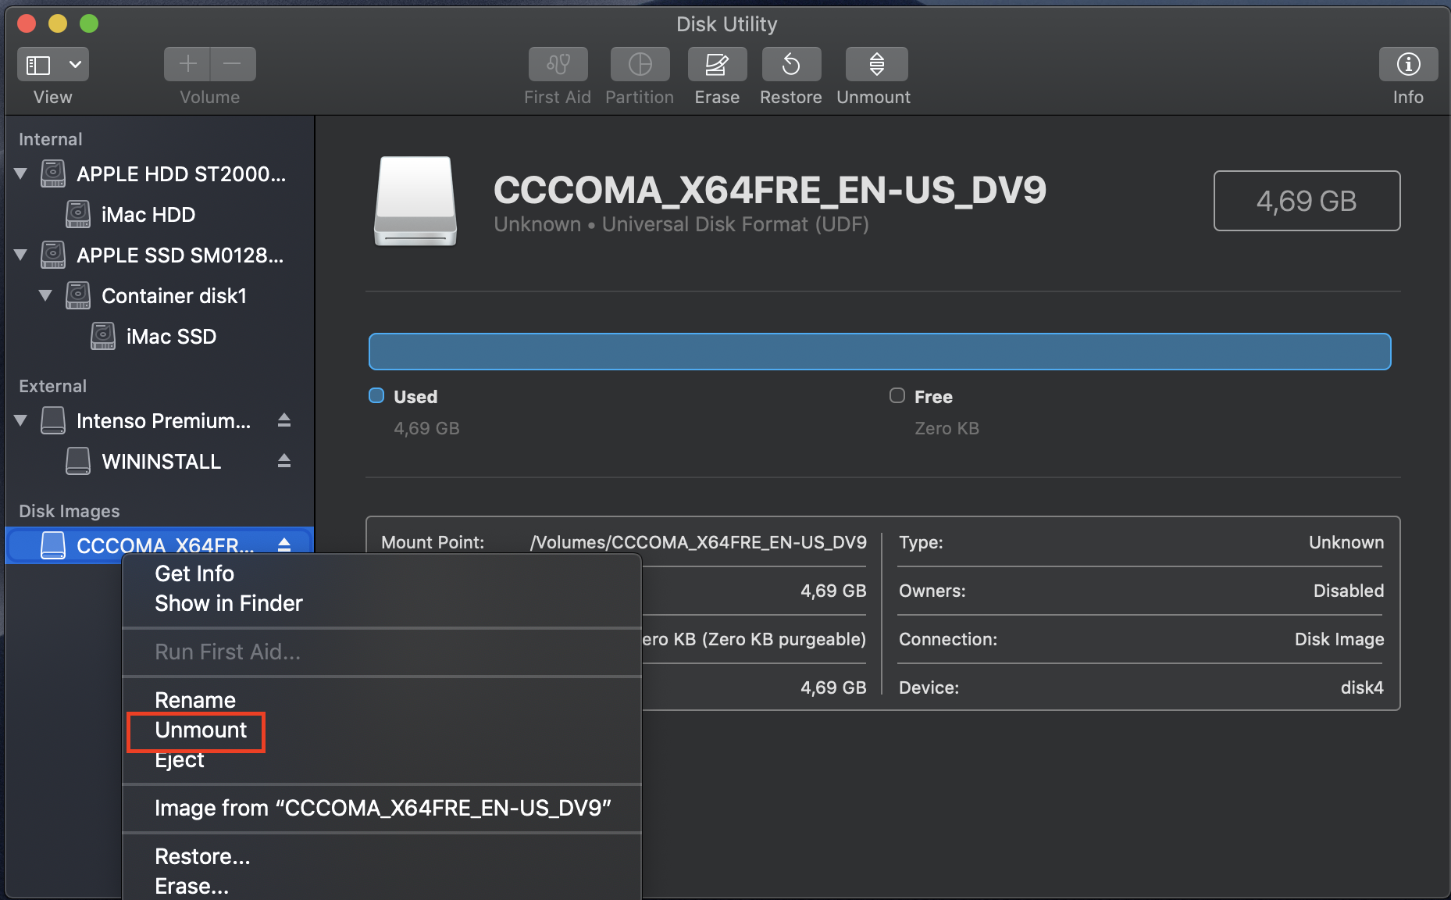Choose Unmount from the context menu

(x=200, y=730)
